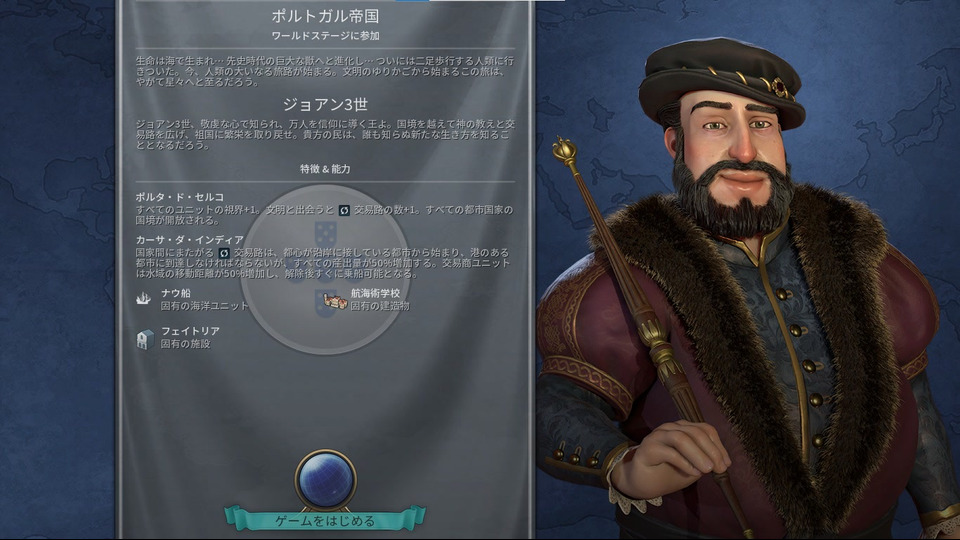
Task: Click the ワールドステージに参加 subtitle
Action: 325,36
